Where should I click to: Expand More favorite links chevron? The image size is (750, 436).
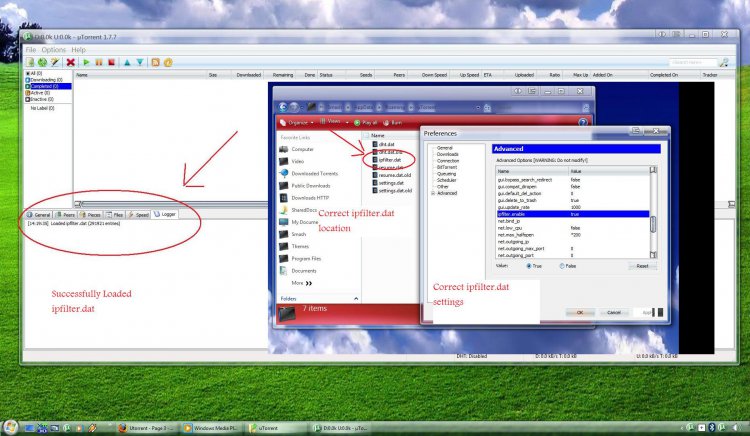tap(309, 283)
